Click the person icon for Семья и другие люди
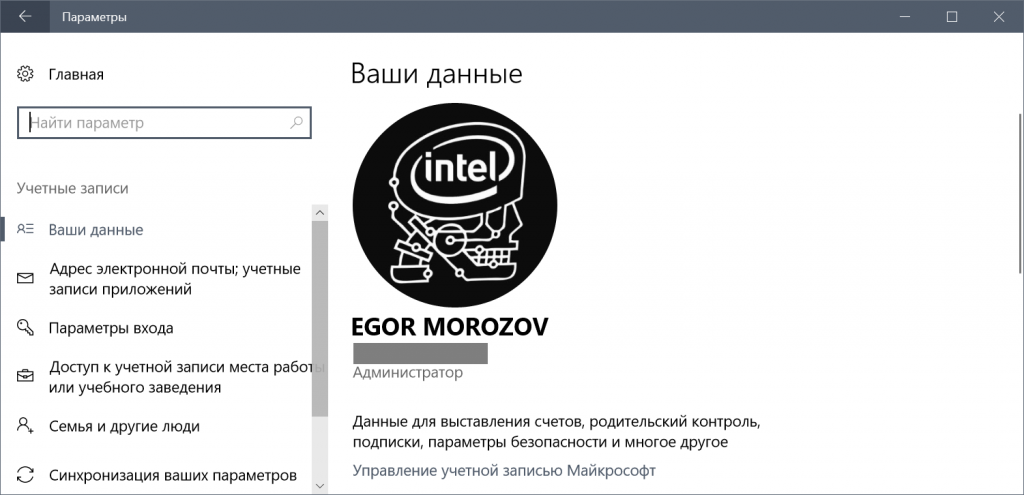This screenshot has height=495, width=1024. 26,426
